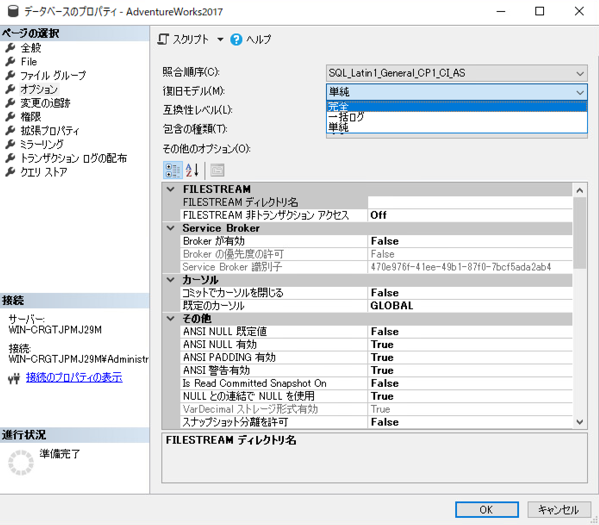Click the スクリプト button label
Image resolution: width=599 pixels, height=525 pixels.
tap(191, 39)
